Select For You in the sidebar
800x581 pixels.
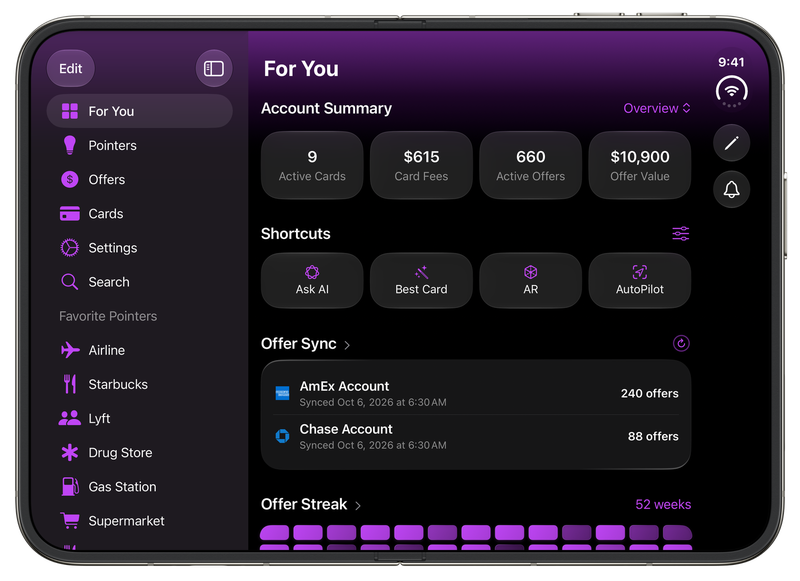pos(139,111)
